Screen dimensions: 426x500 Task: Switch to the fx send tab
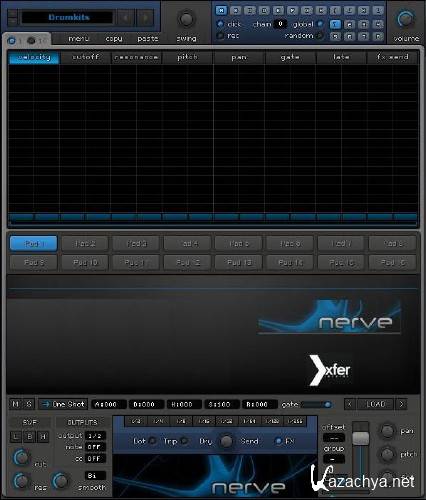pos(392,57)
